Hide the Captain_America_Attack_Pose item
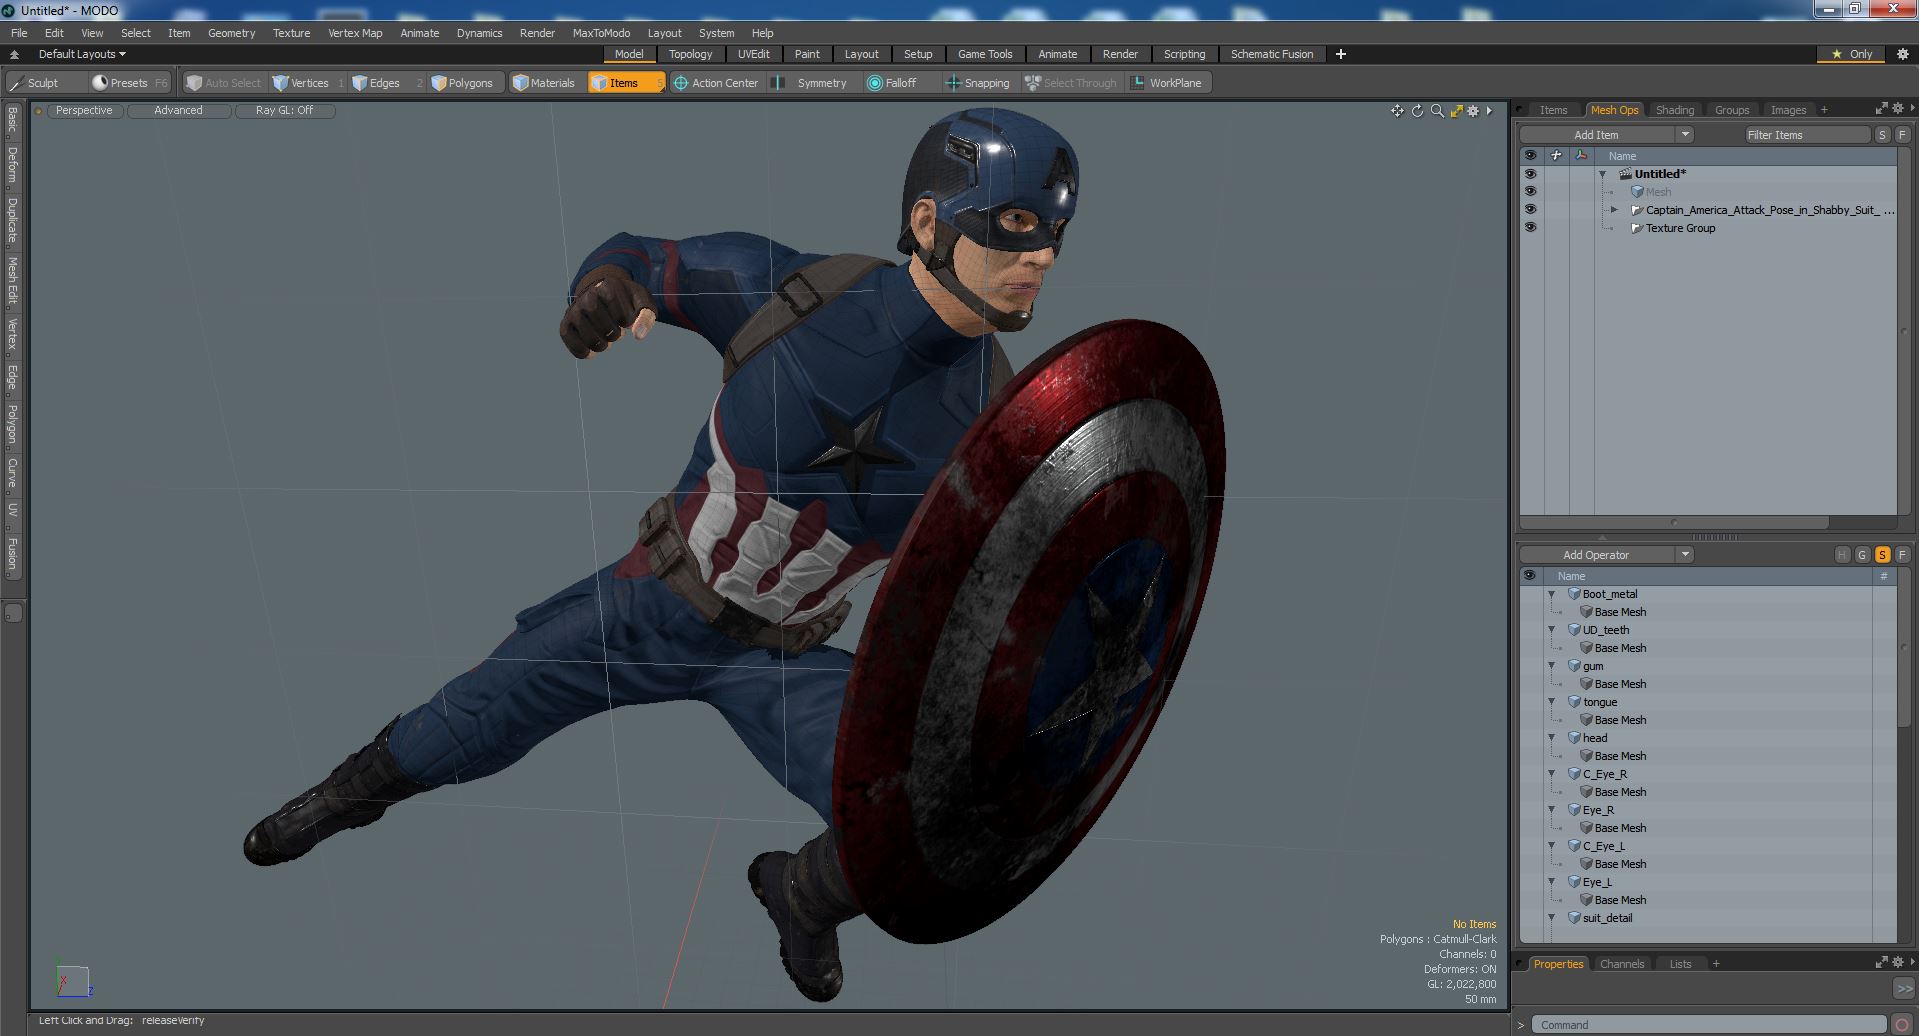Image resolution: width=1919 pixels, height=1036 pixels. pyautogui.click(x=1530, y=210)
